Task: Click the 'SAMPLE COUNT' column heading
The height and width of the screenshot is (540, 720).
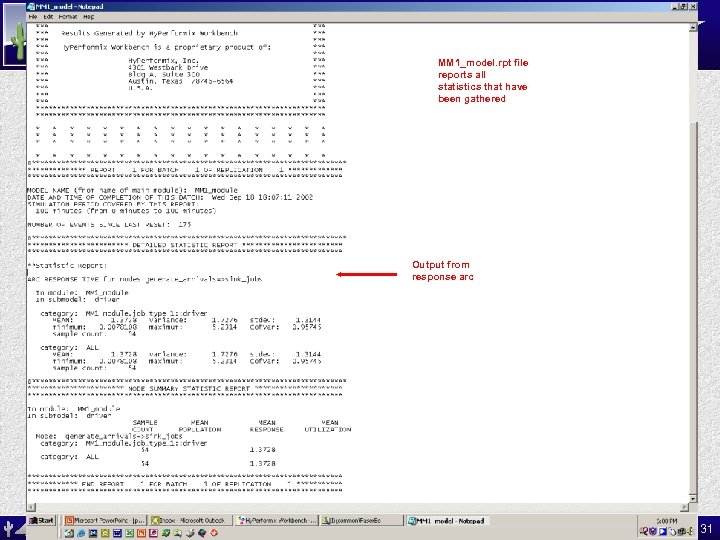Action: 145,426
